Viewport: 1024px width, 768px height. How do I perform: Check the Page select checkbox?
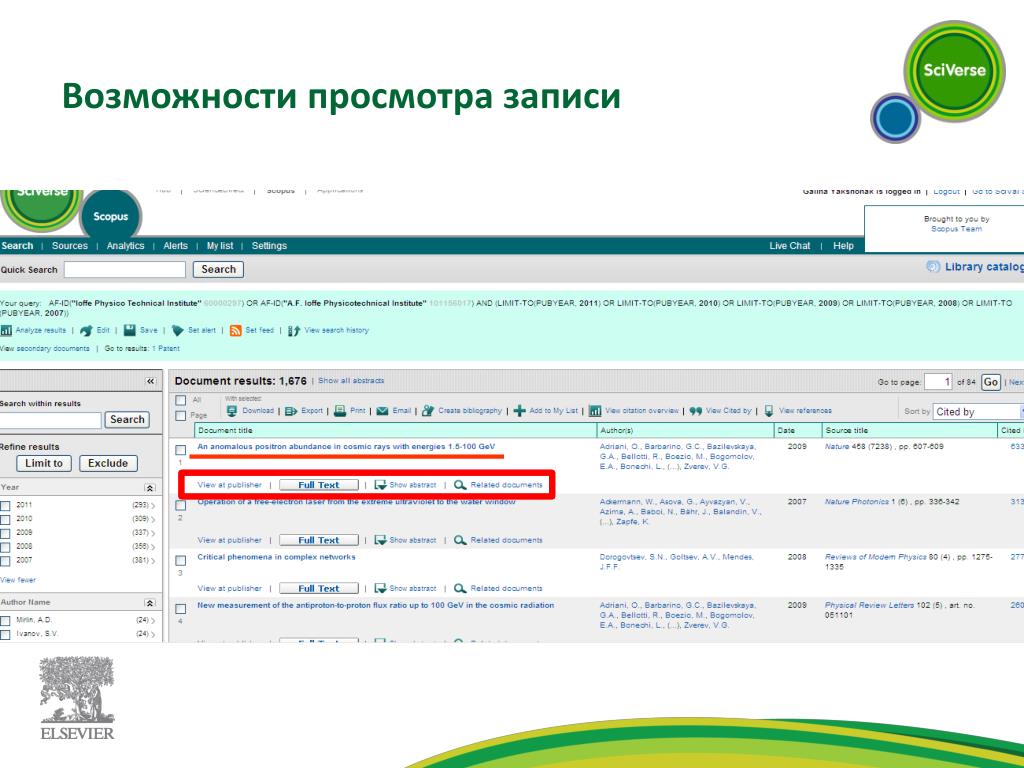click(x=181, y=416)
